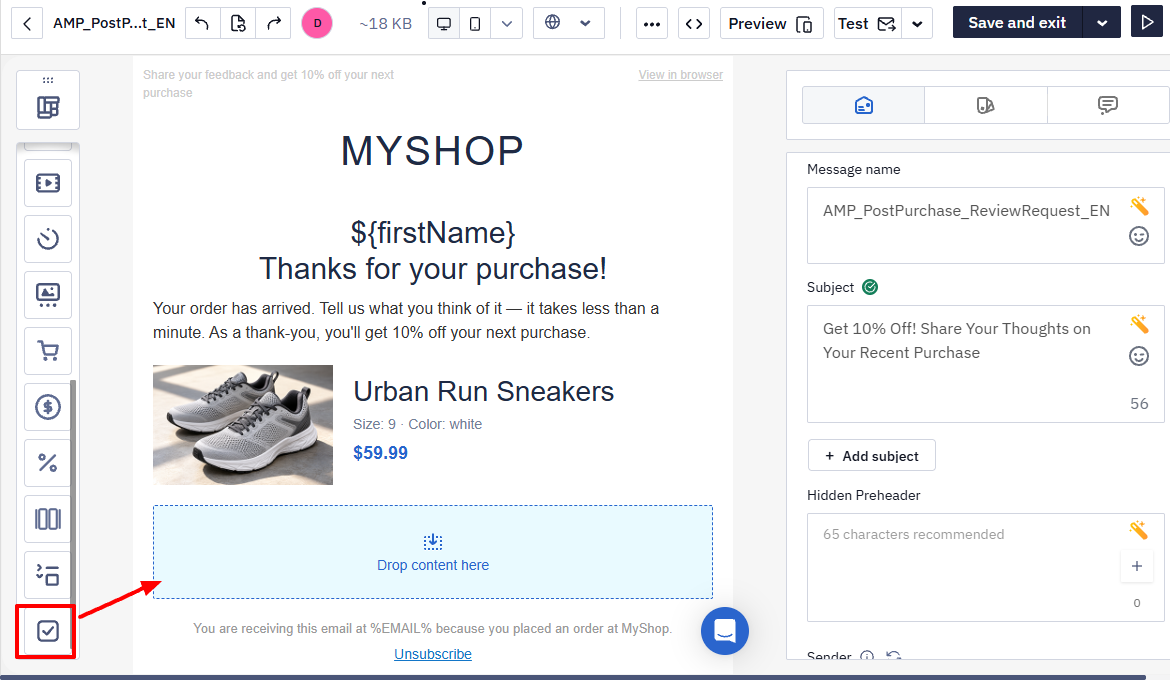The width and height of the screenshot is (1170, 680).
Task: Insert emoji into Subject
Action: pyautogui.click(x=1139, y=356)
